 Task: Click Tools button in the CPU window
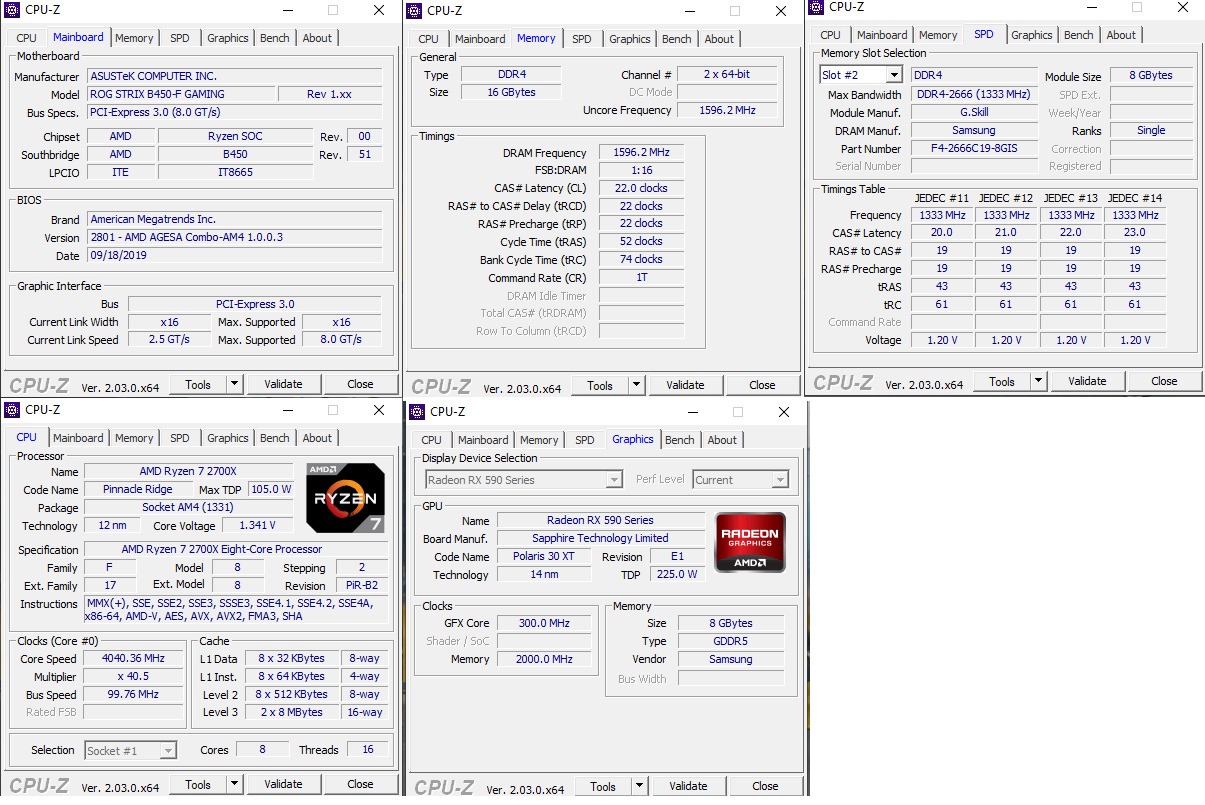click(x=198, y=785)
